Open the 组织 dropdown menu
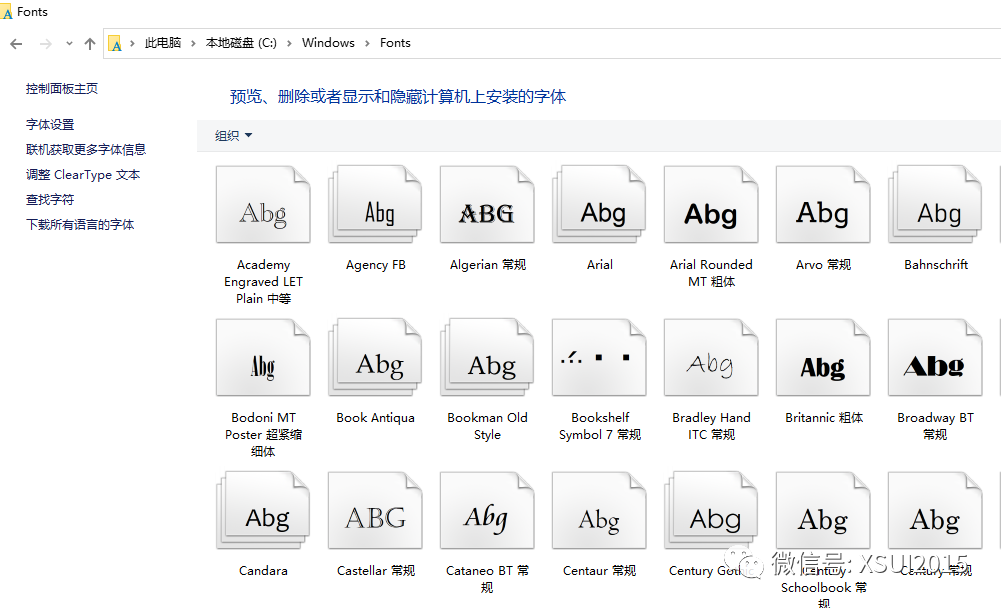 233,135
